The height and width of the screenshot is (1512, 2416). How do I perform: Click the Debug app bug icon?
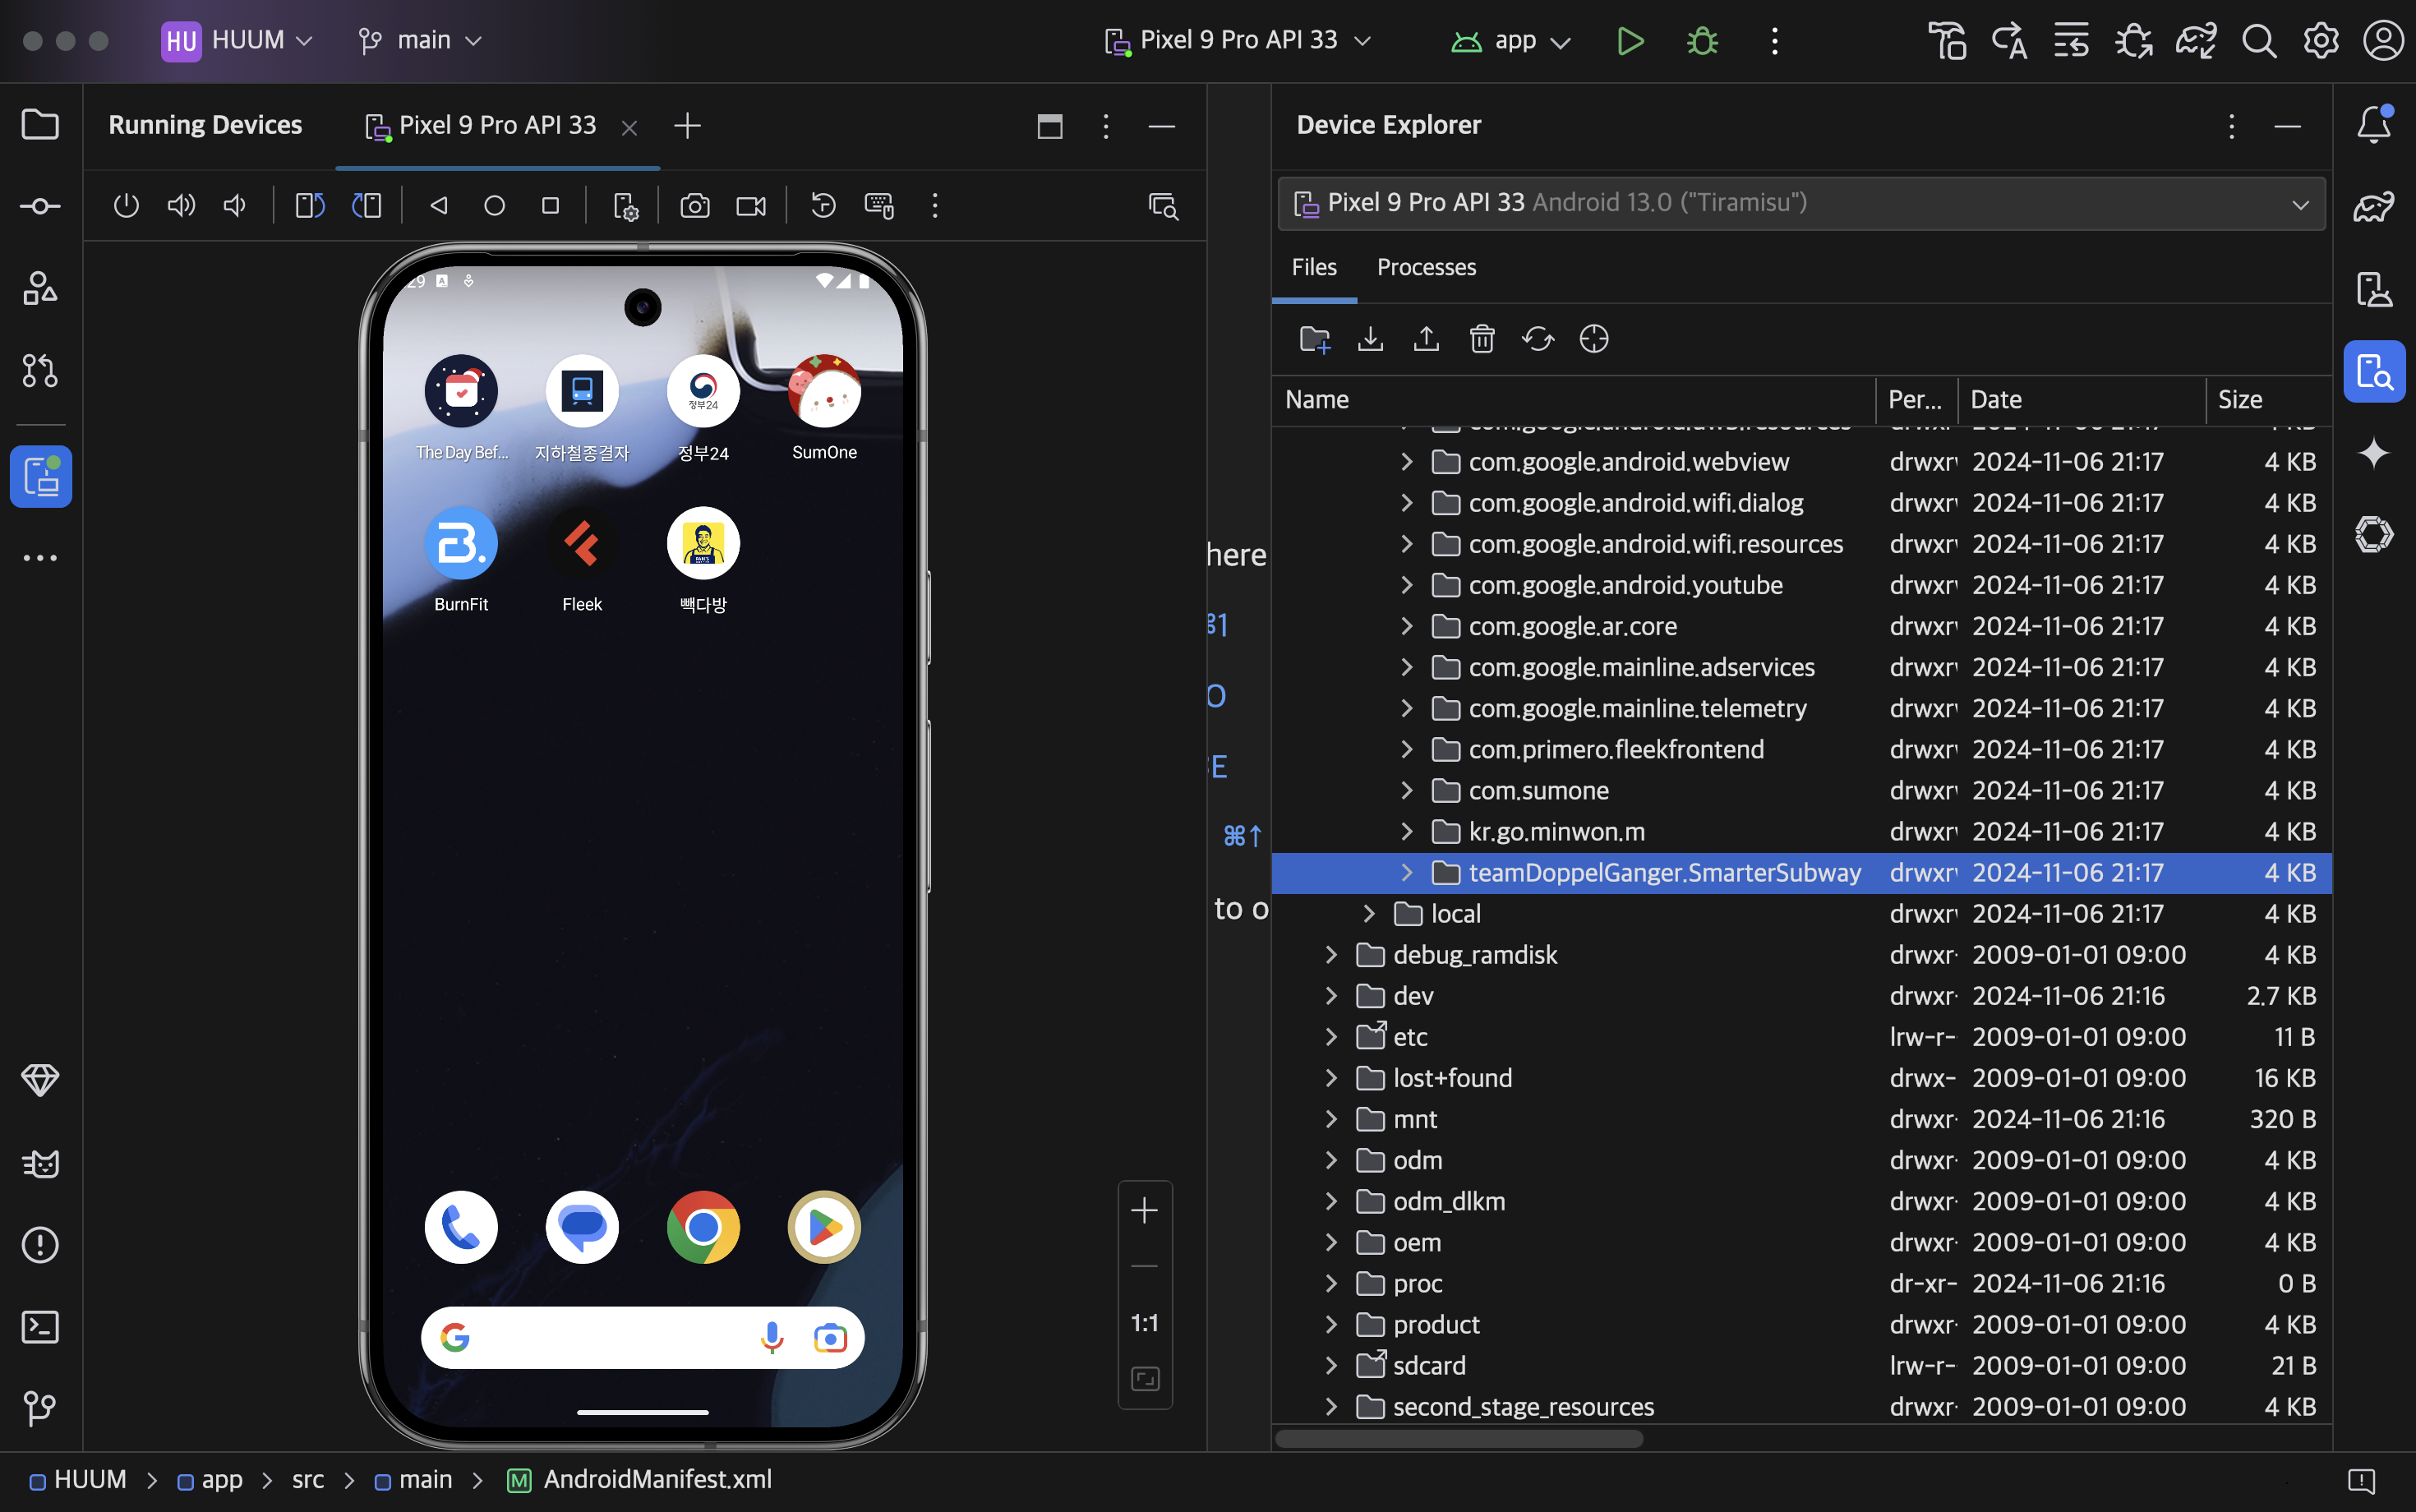[1702, 41]
